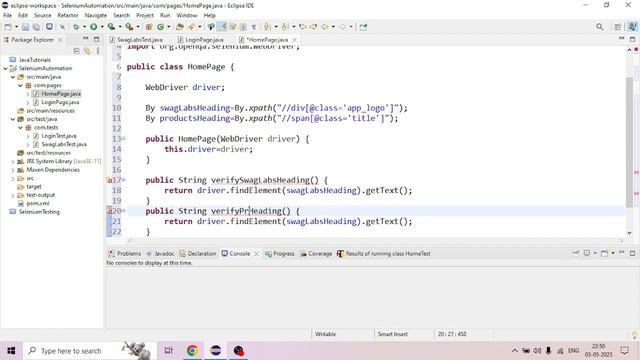
Task: Minimize the Package Explorer panel
Action: point(86,39)
